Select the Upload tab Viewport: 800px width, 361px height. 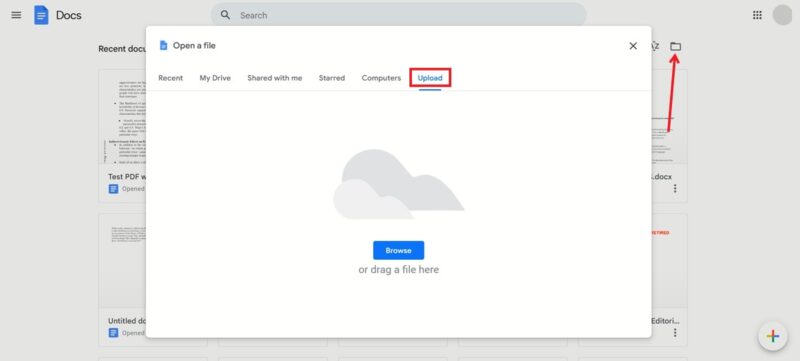click(430, 78)
